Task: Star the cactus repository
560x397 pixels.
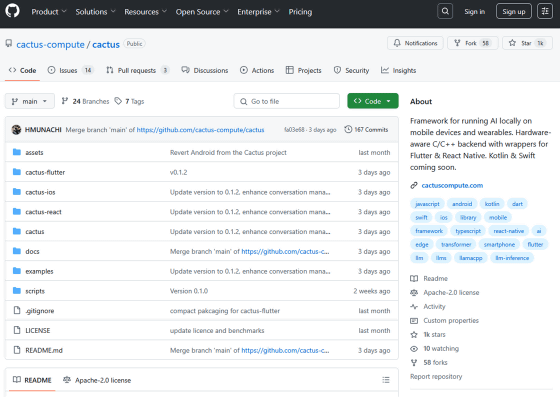Action: pyautogui.click(x=528, y=43)
